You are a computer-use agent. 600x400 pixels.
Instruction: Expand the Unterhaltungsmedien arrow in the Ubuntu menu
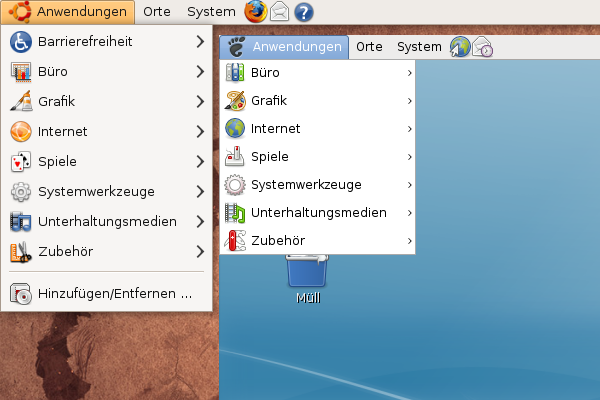pos(200,221)
